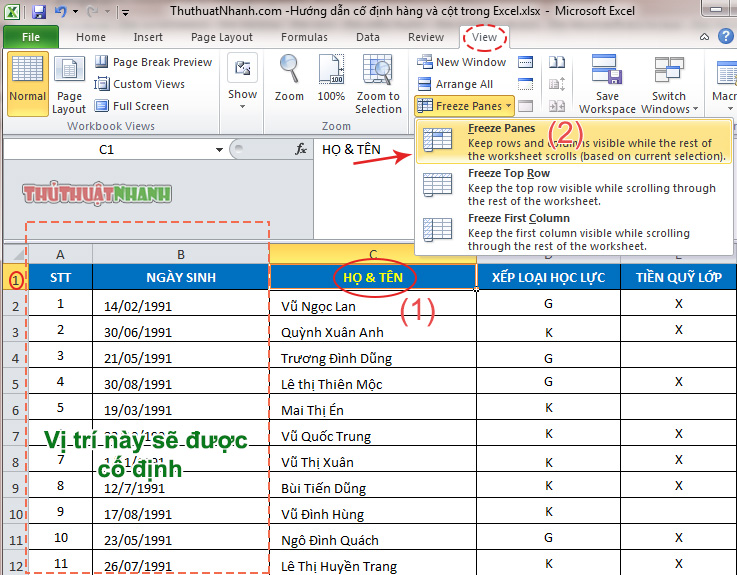Select the HỌ & TÊN header cell
Image resolution: width=737 pixels, height=575 pixels.
coord(373,277)
